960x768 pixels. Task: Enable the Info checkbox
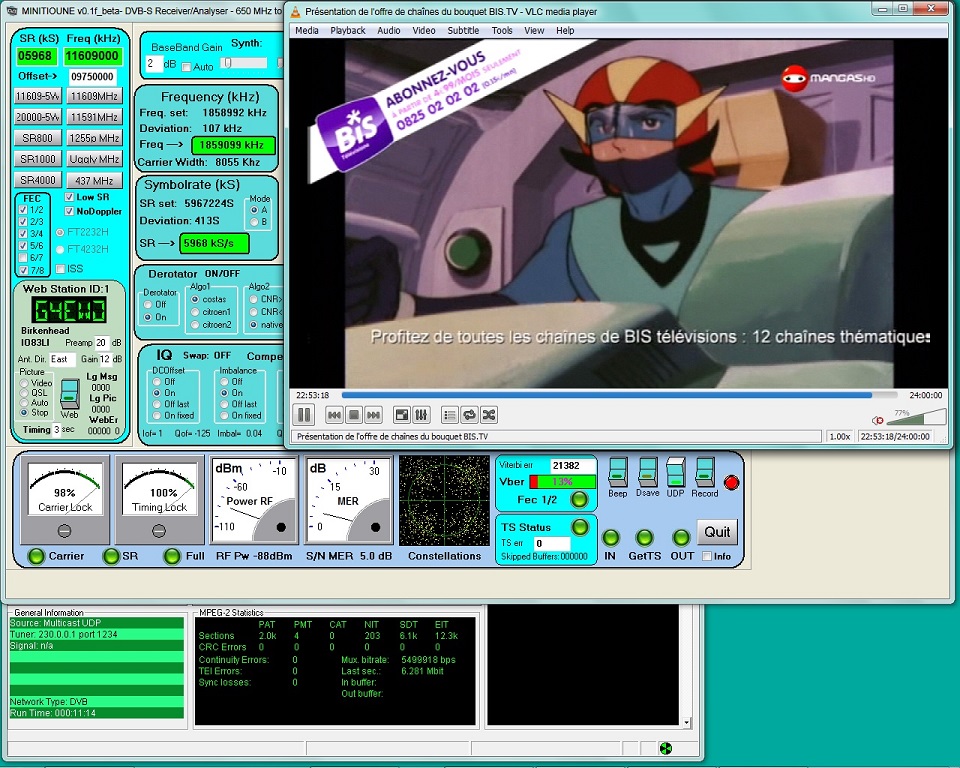click(707, 556)
